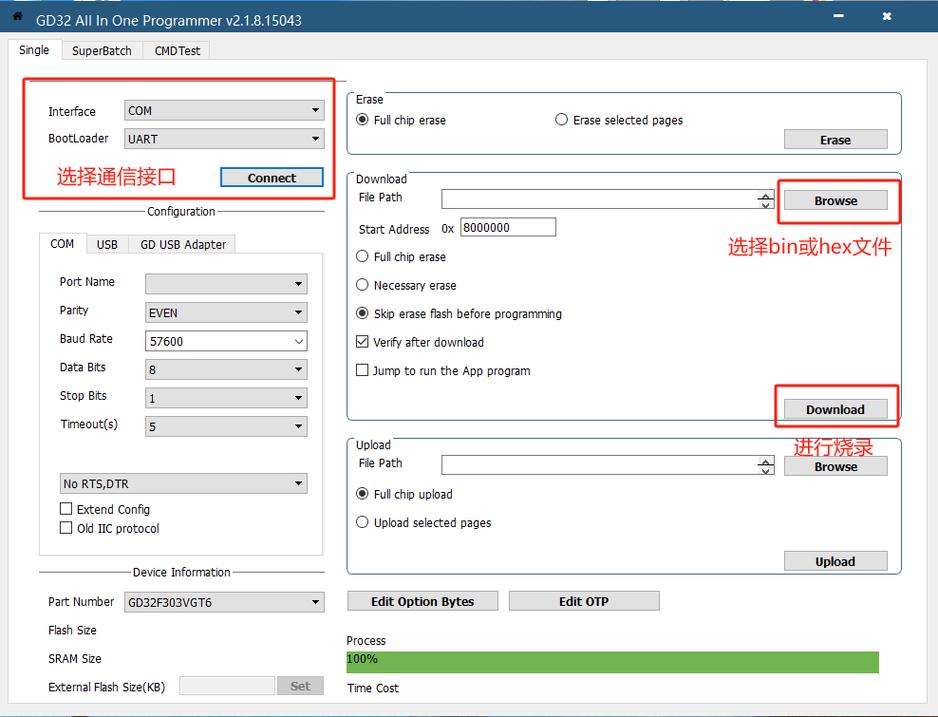Close the GD32 Programmer window
938x717 pixels.
[887, 16]
